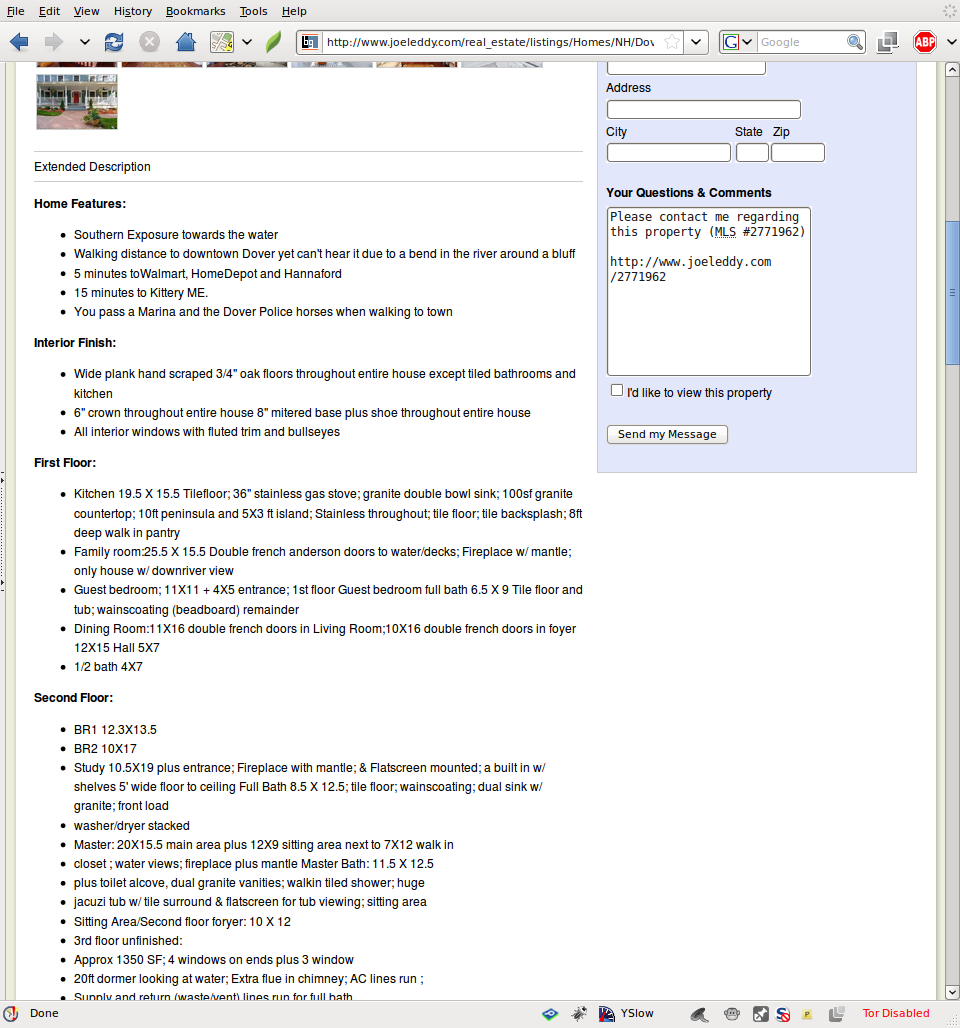Click into the State input field
Screen dimensions: 960x1028
752,153
